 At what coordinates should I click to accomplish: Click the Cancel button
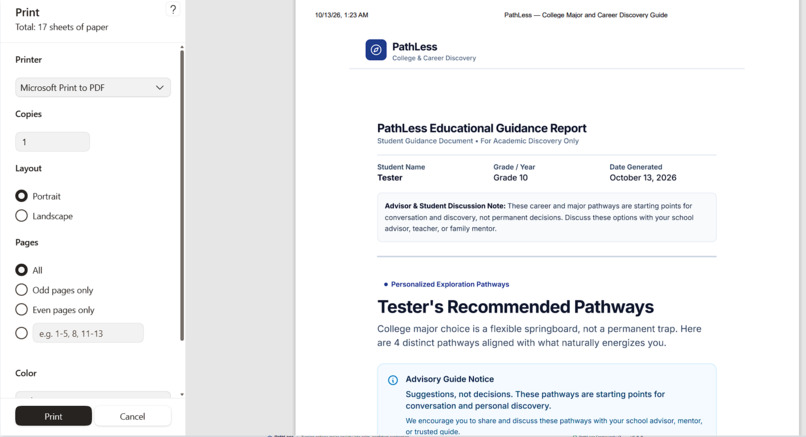coord(133,416)
